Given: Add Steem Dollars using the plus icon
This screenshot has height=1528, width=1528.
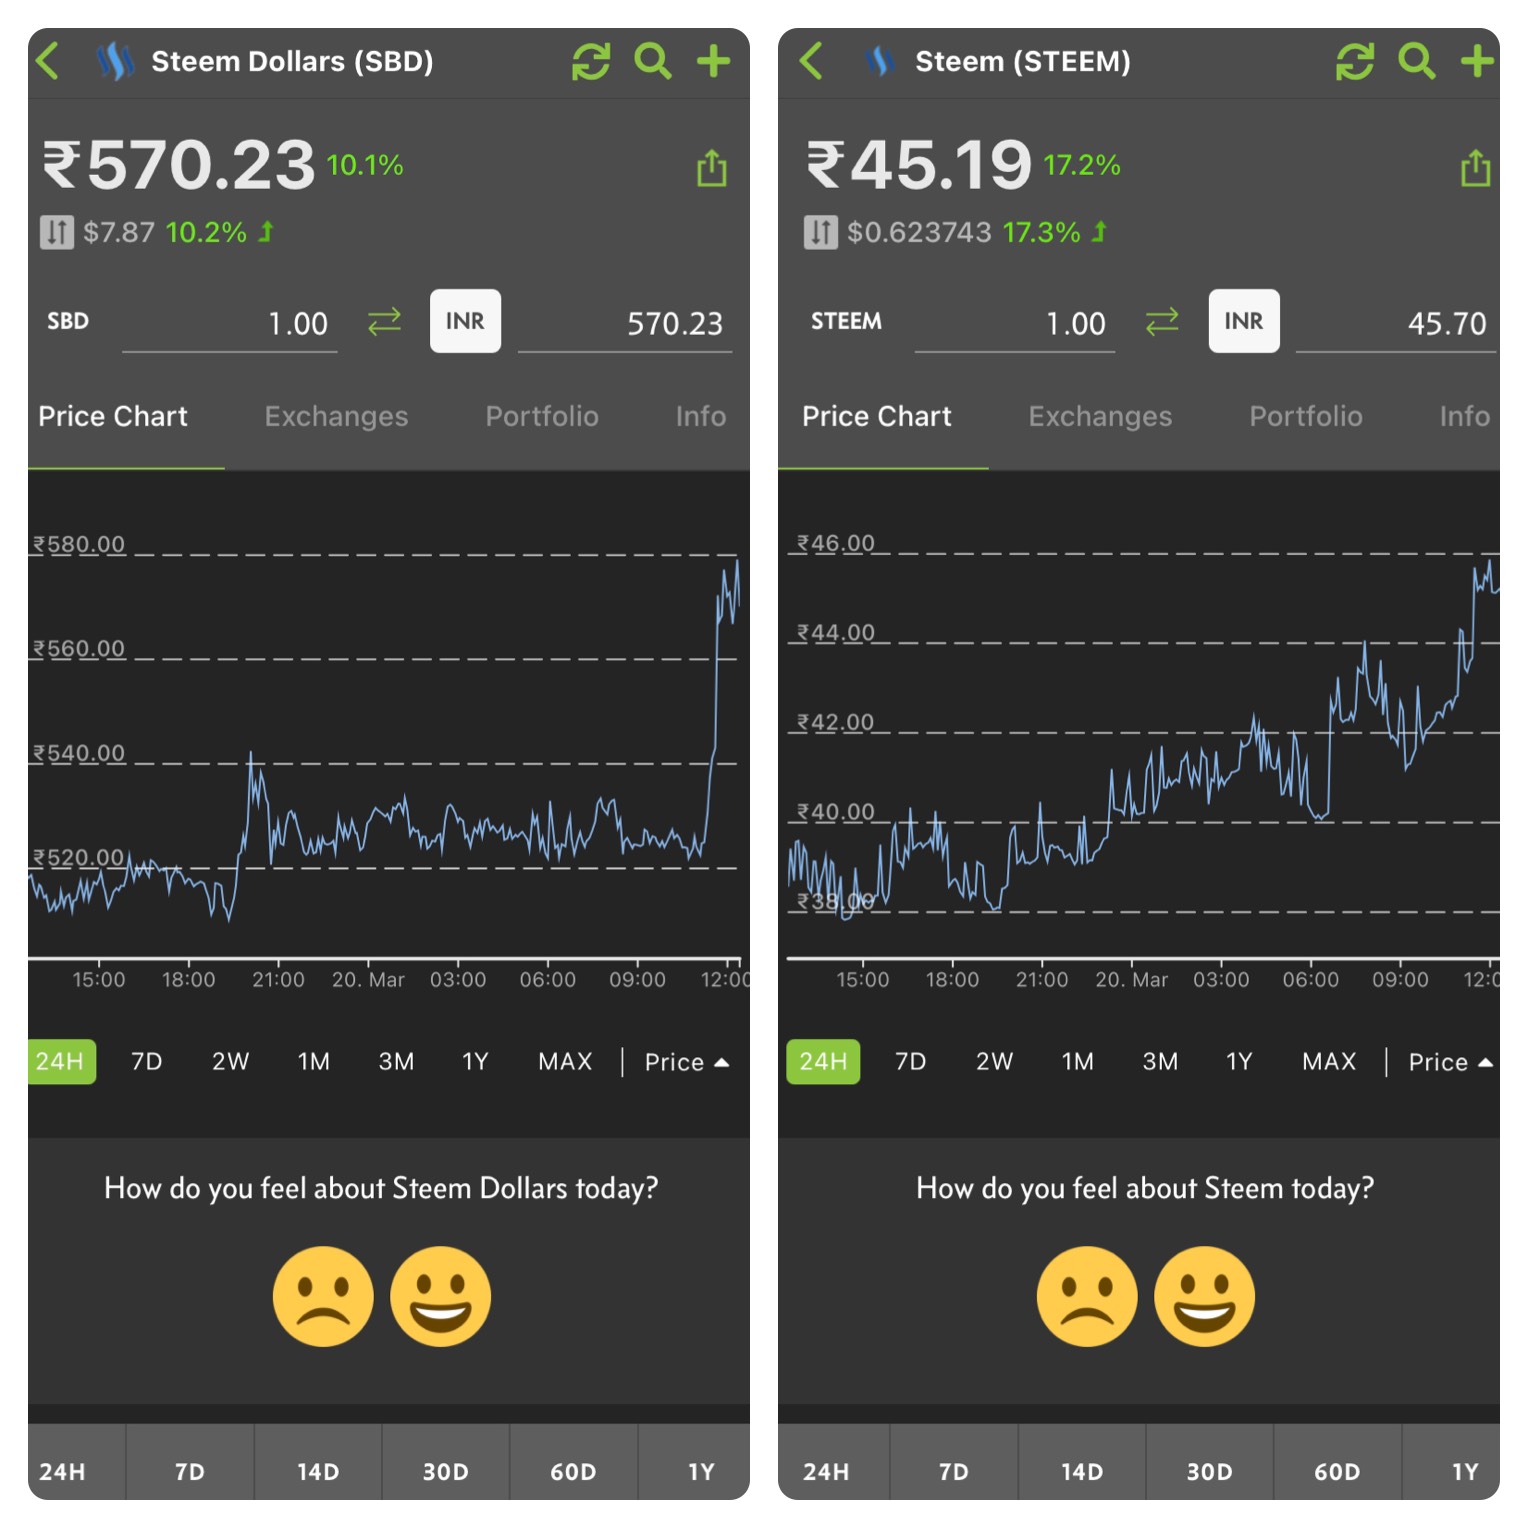Looking at the screenshot, I should pos(713,61).
